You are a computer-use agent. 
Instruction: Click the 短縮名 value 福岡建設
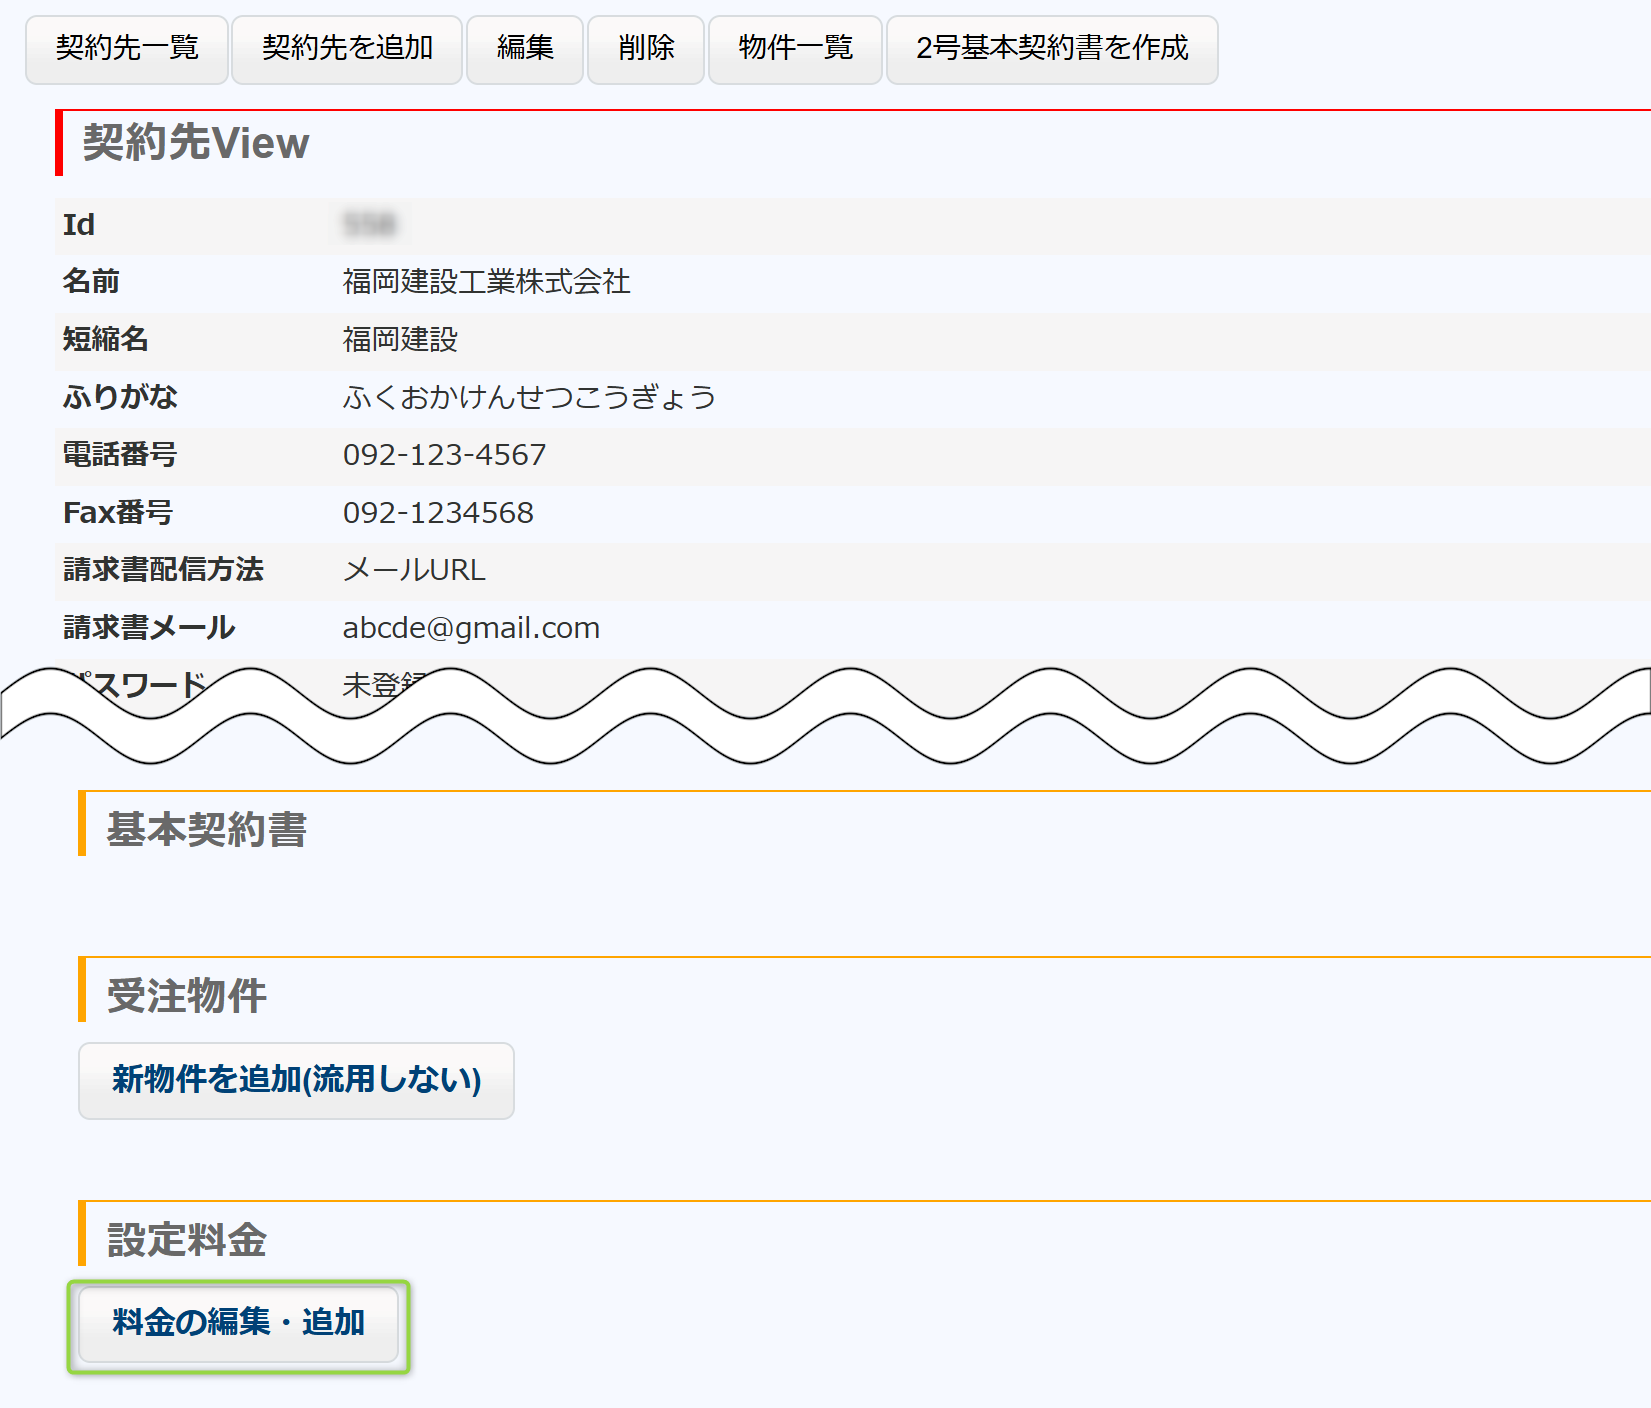[x=400, y=340]
